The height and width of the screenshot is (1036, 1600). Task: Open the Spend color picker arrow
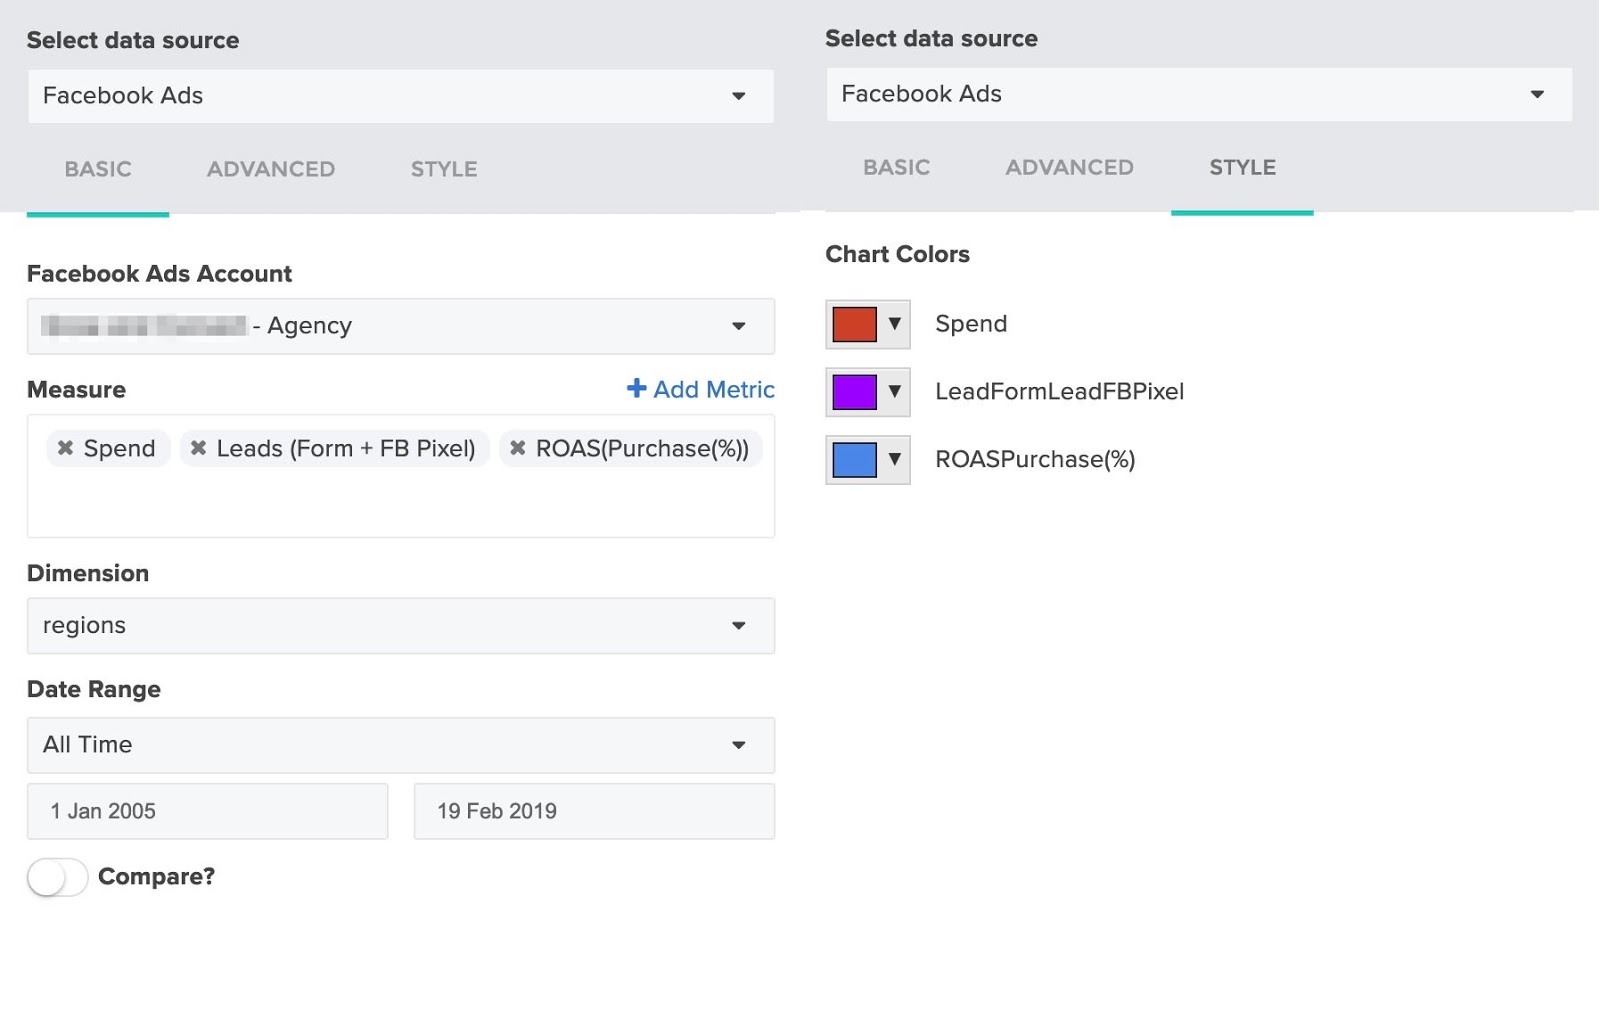tap(894, 323)
